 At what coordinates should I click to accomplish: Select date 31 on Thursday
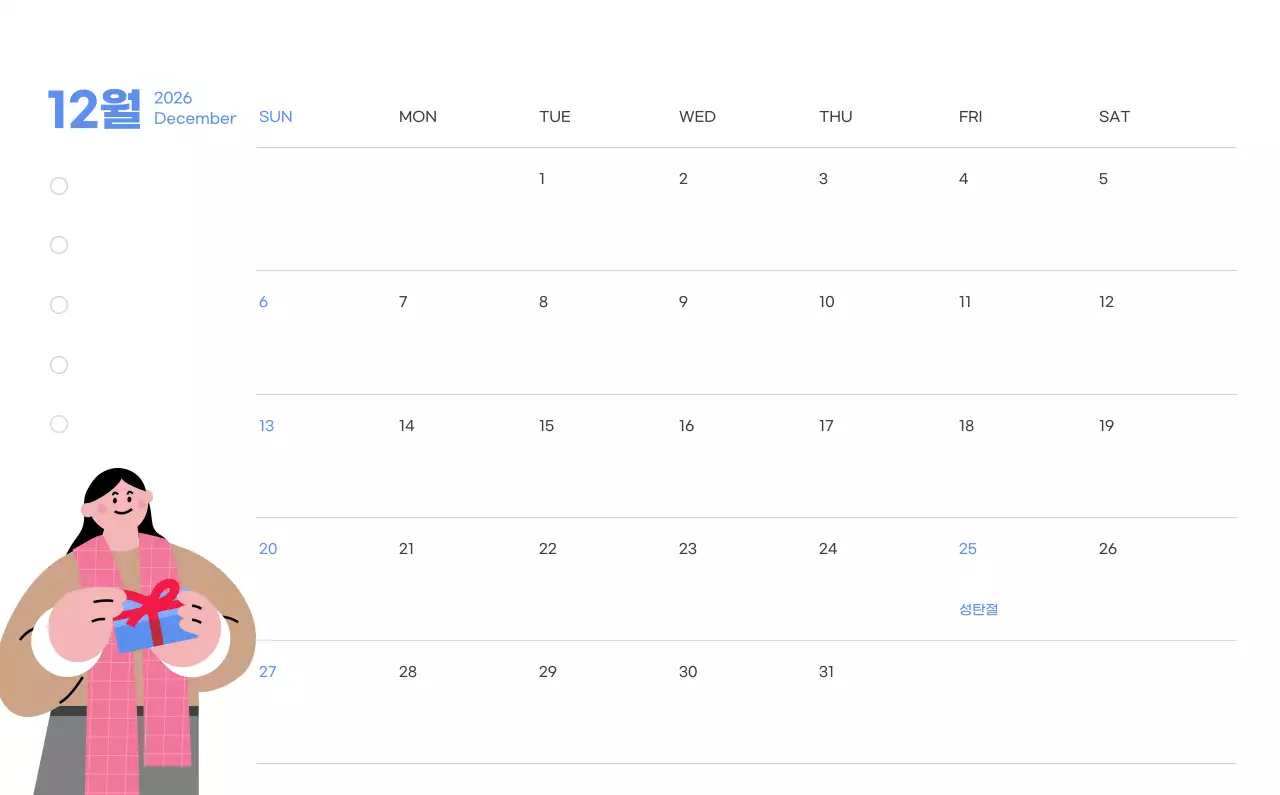click(x=826, y=672)
